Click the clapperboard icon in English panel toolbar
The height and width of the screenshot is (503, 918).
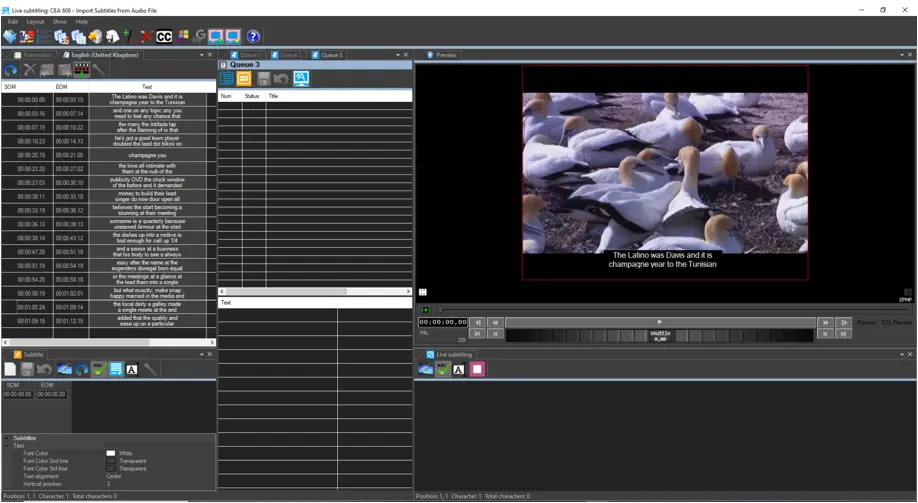[x=82, y=70]
